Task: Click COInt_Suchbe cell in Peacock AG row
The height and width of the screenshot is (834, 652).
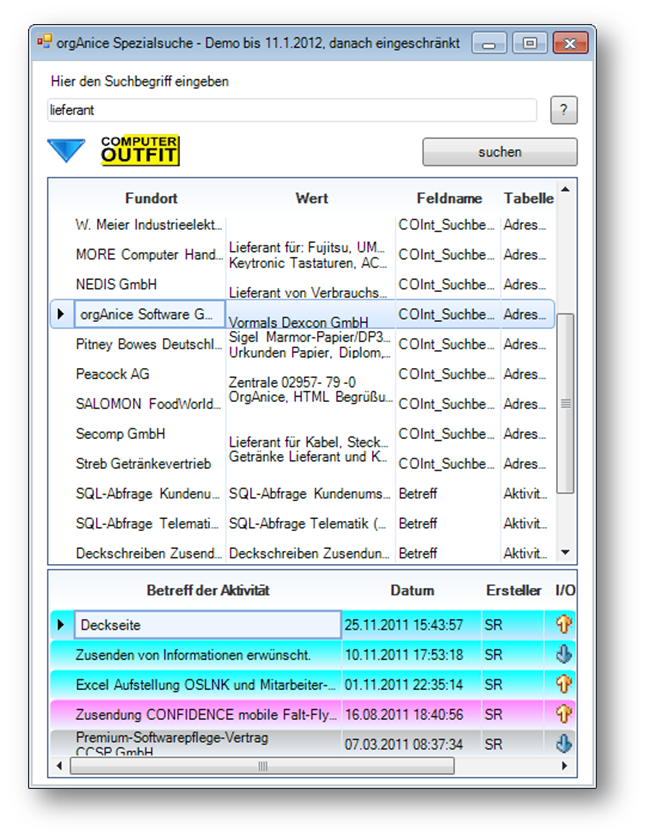Action: tap(447, 374)
